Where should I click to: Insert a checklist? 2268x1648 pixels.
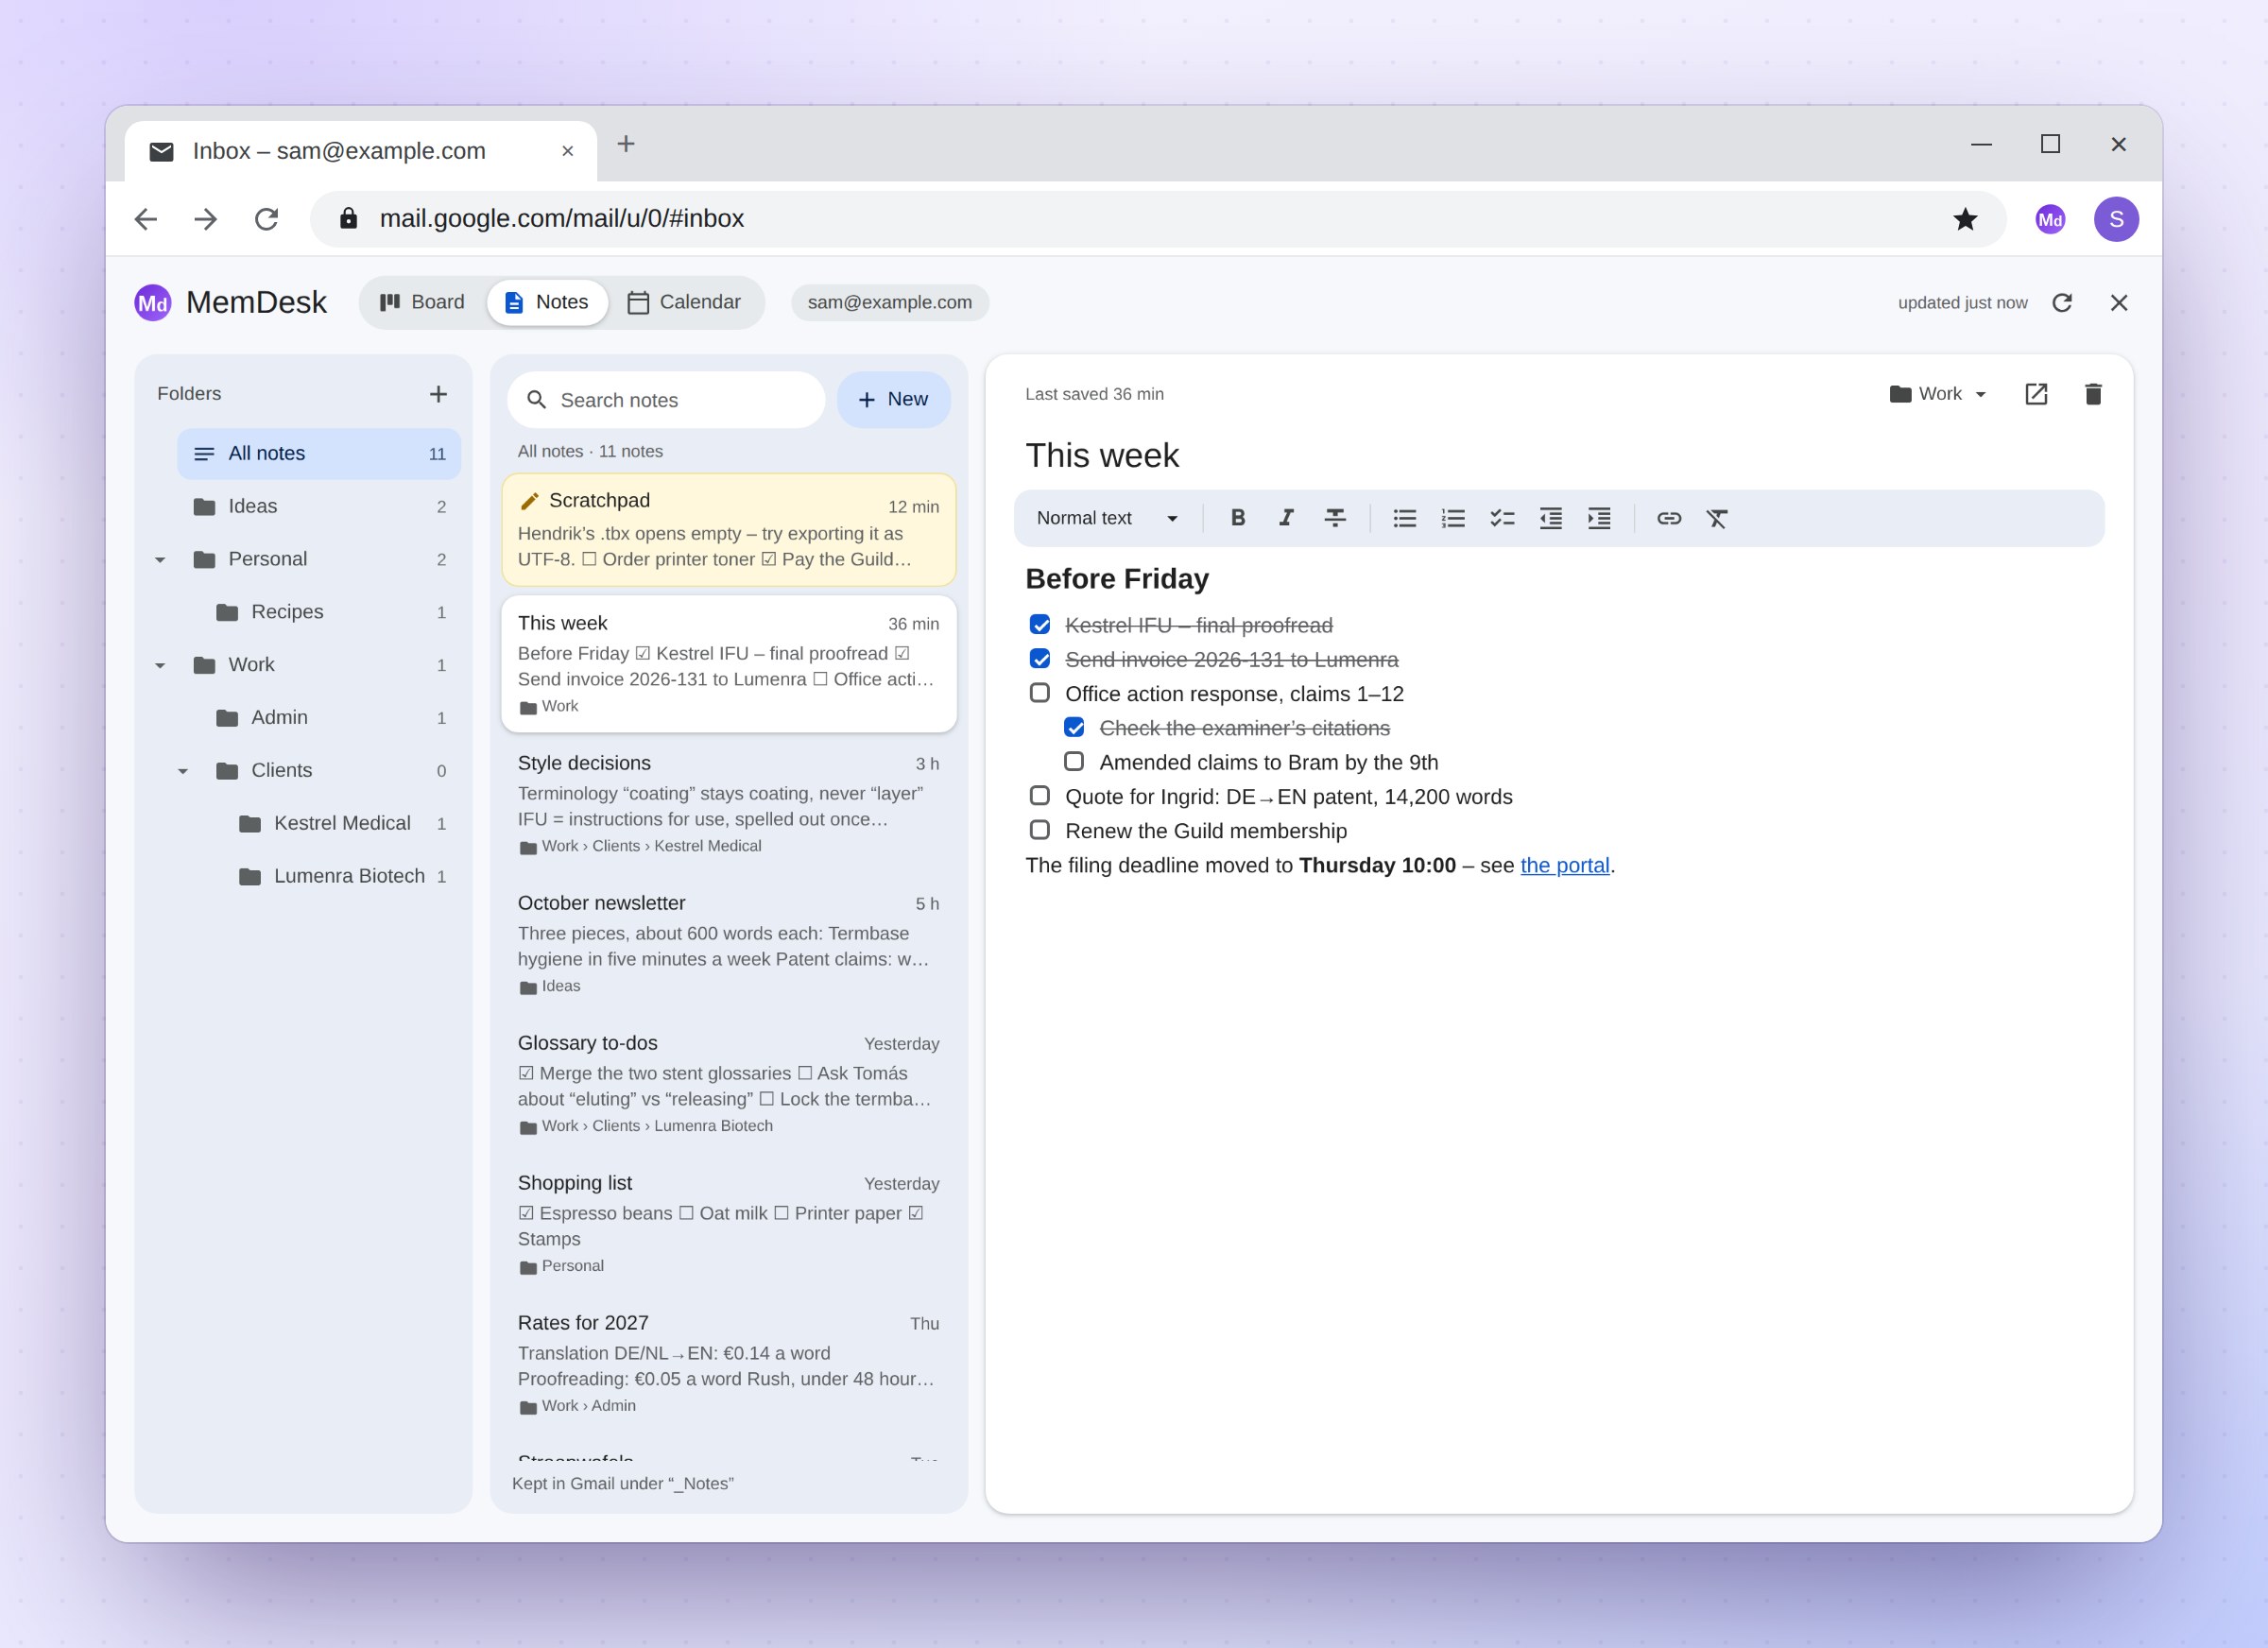(1502, 518)
